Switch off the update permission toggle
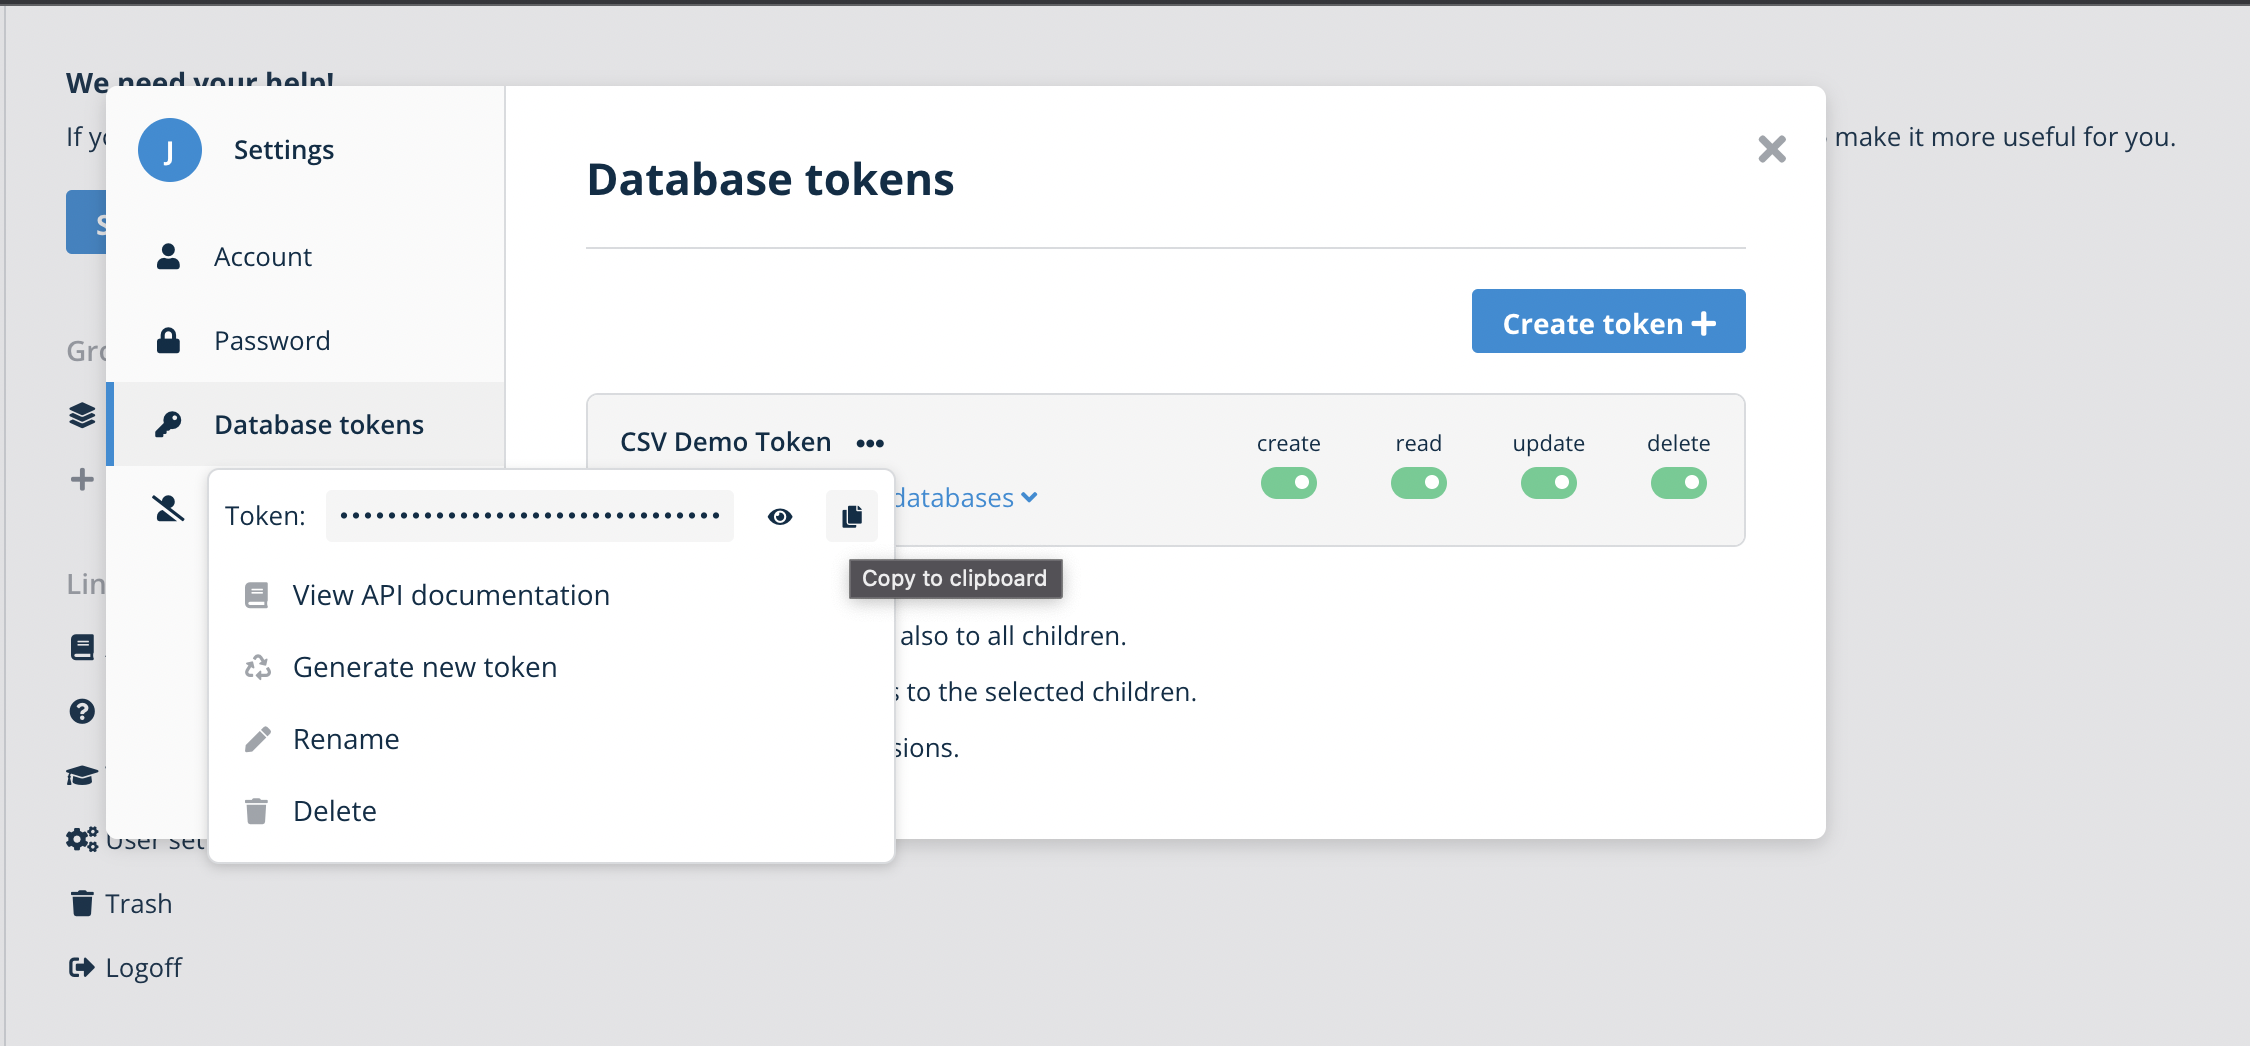This screenshot has height=1046, width=2250. [1548, 483]
